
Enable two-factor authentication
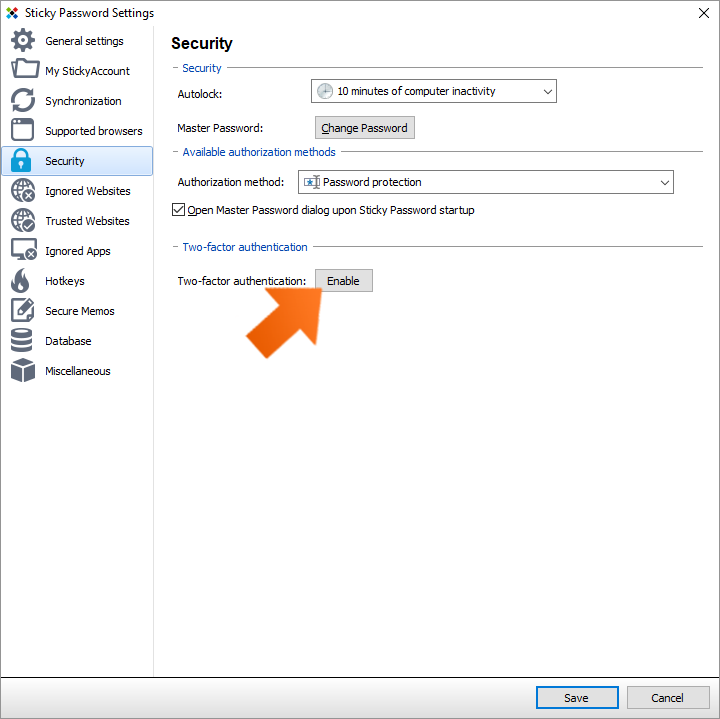pyautogui.click(x=343, y=281)
